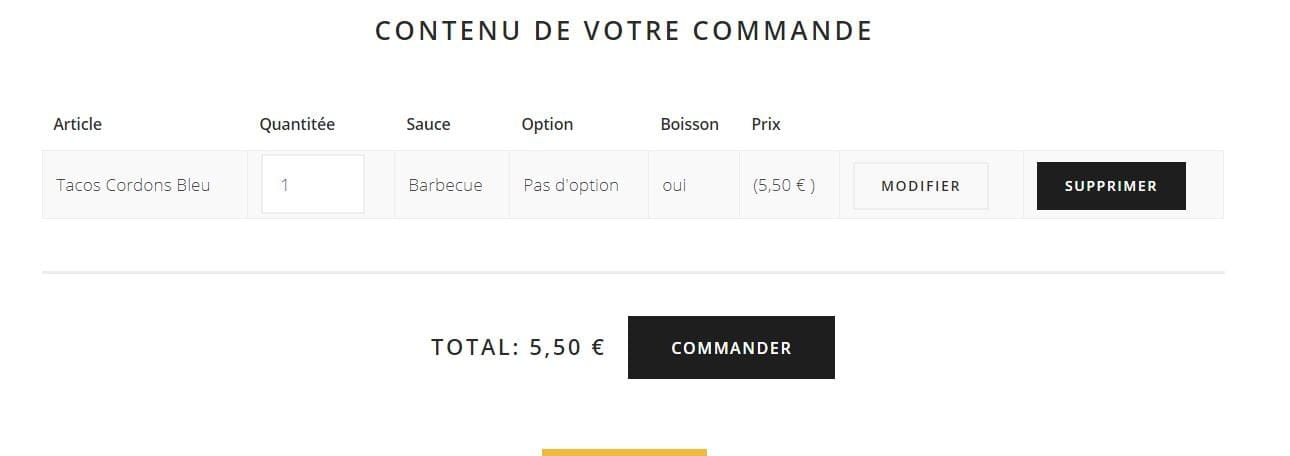Click the row price in parentheses
The height and width of the screenshot is (456, 1290).
click(784, 185)
